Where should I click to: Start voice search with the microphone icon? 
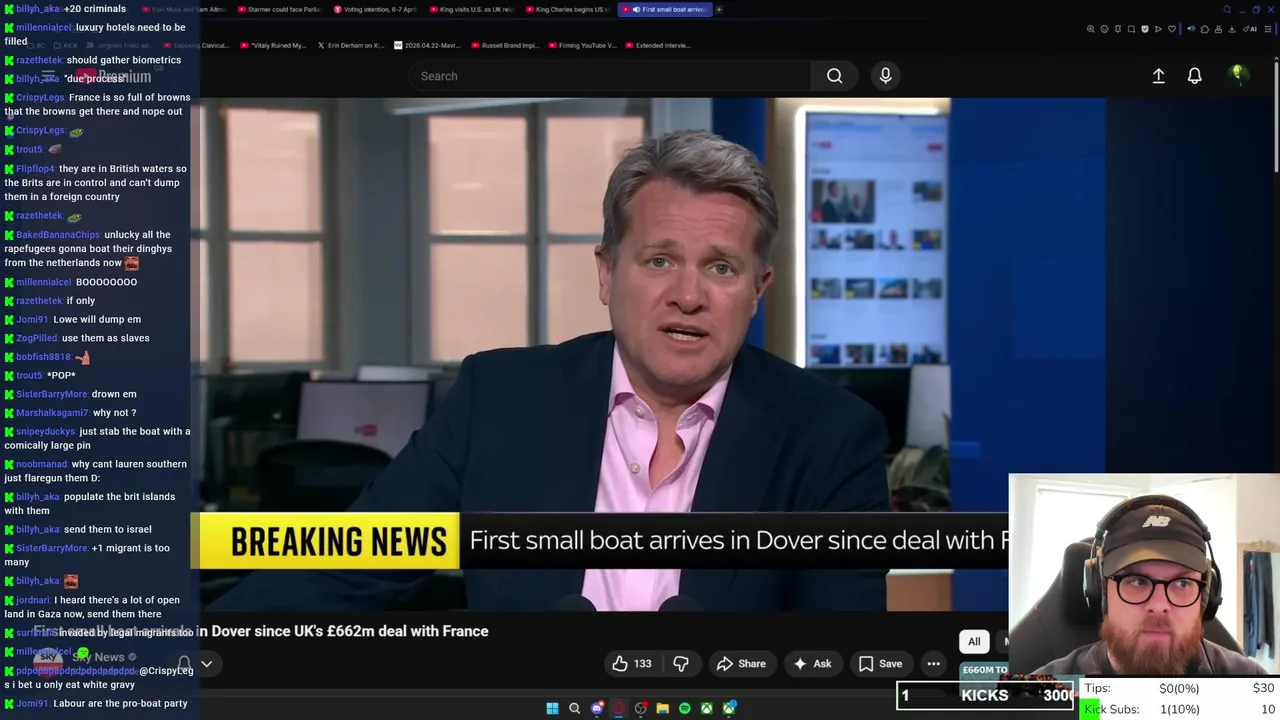(885, 76)
